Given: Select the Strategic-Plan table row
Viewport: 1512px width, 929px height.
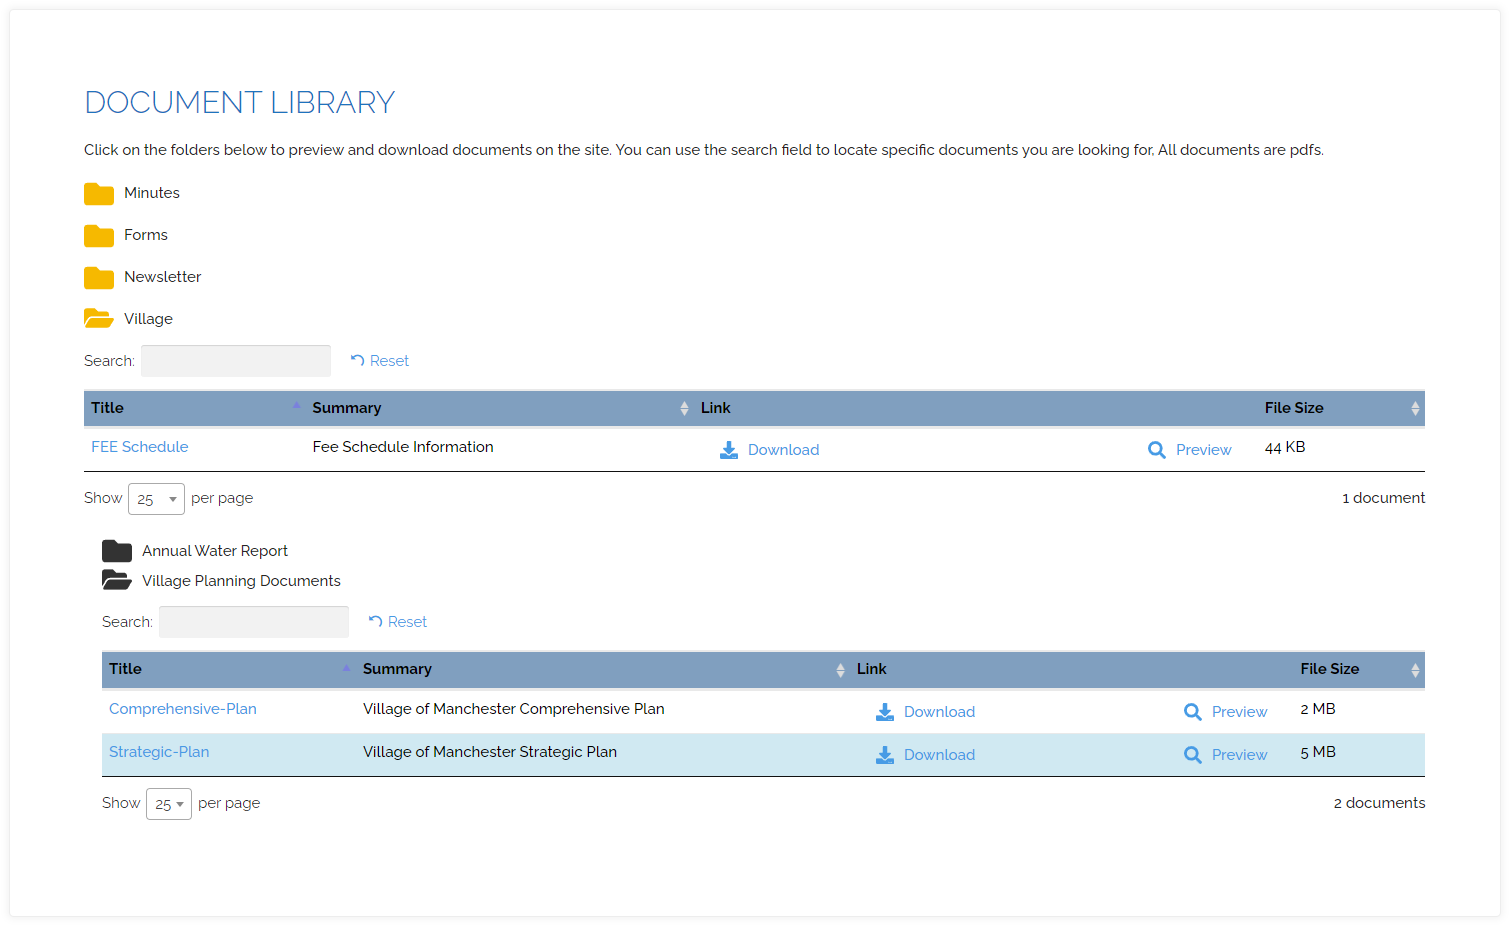Looking at the screenshot, I should click(600, 754).
